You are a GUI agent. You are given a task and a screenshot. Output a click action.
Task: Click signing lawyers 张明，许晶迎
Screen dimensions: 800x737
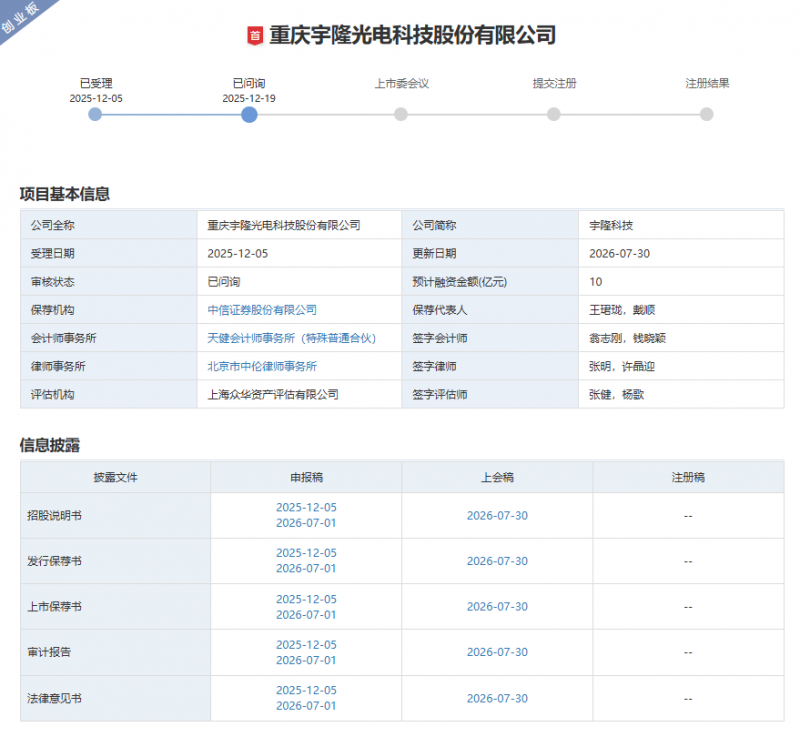(x=622, y=366)
